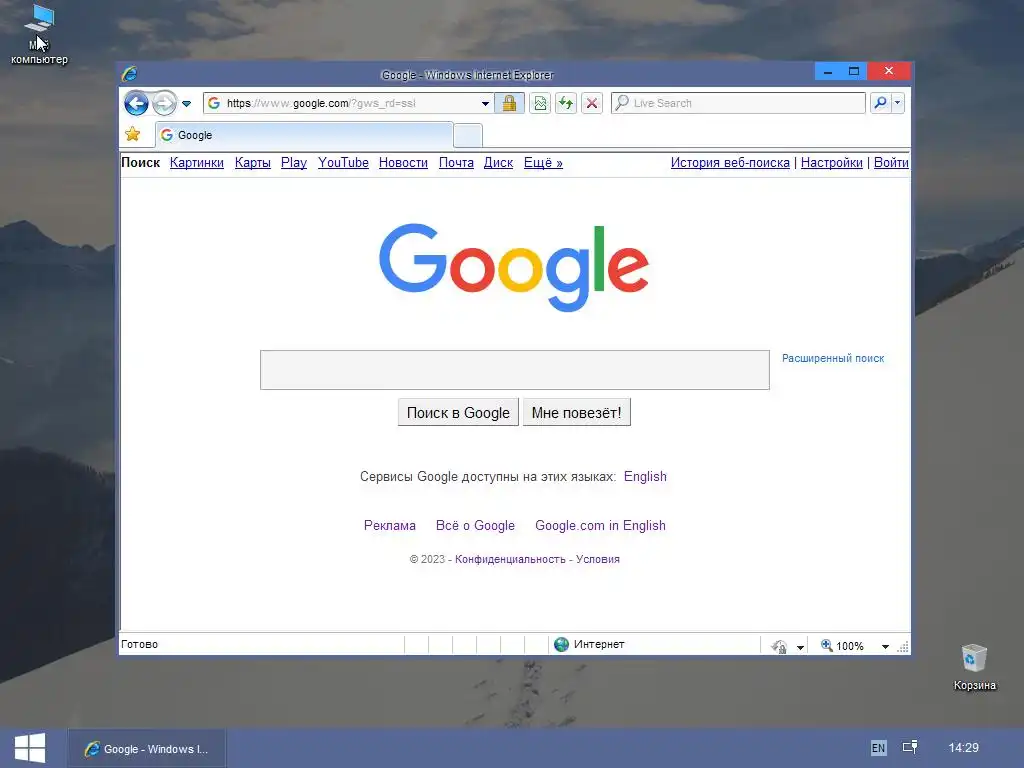Click the greyed Forward arrow button
The image size is (1024, 768).
click(164, 103)
